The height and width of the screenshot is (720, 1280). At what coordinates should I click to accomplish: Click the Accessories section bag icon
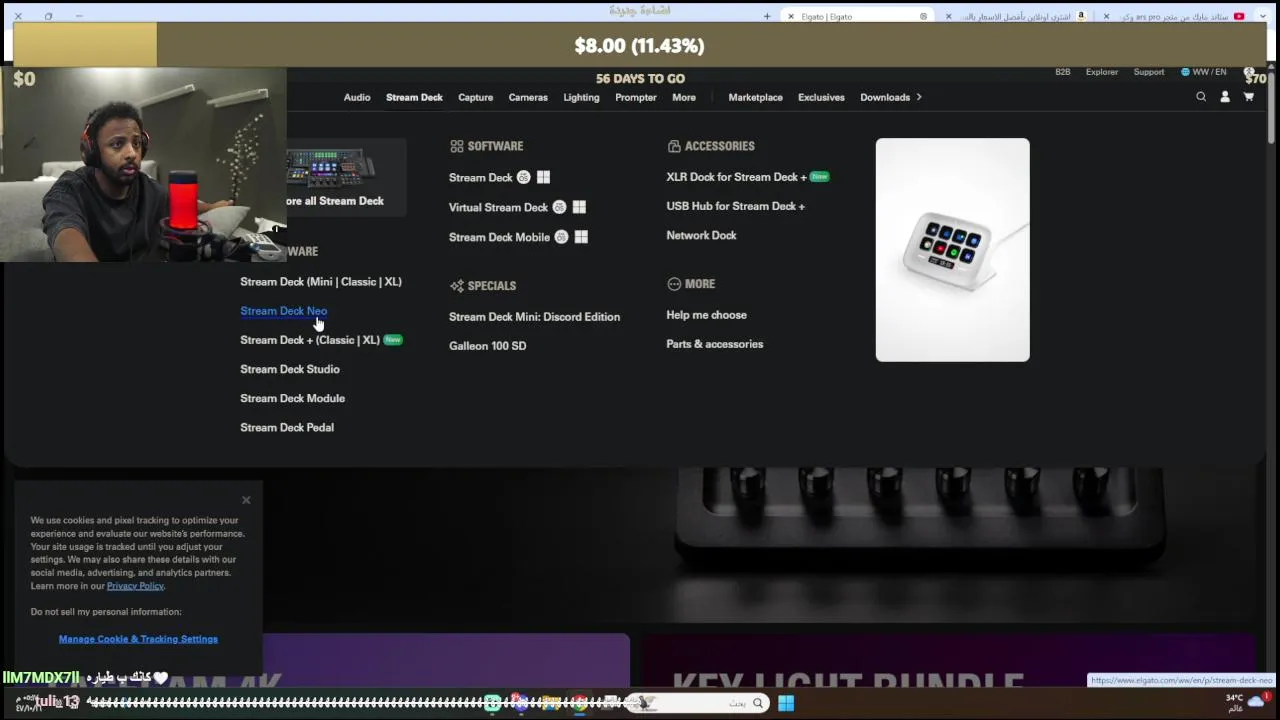point(674,146)
